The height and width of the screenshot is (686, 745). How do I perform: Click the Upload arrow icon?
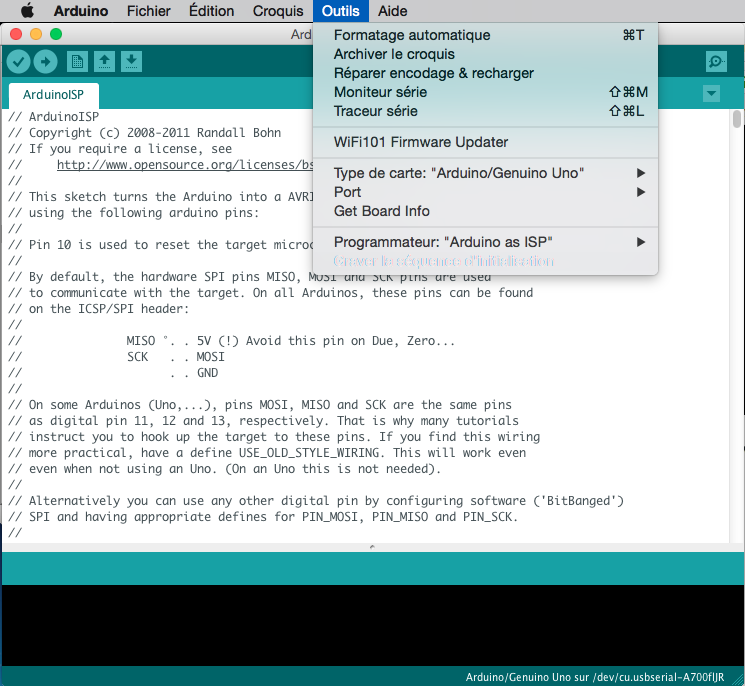point(46,62)
